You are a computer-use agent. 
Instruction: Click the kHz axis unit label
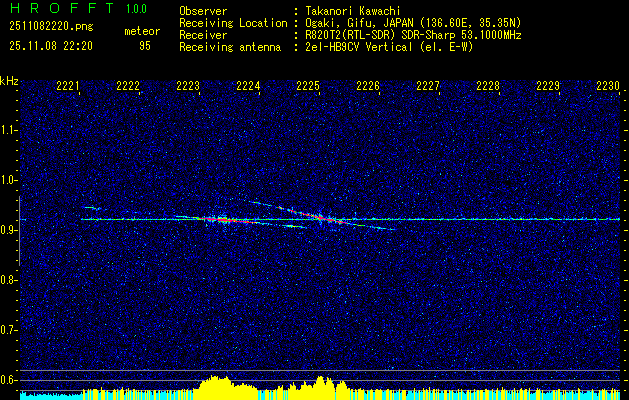(9, 81)
